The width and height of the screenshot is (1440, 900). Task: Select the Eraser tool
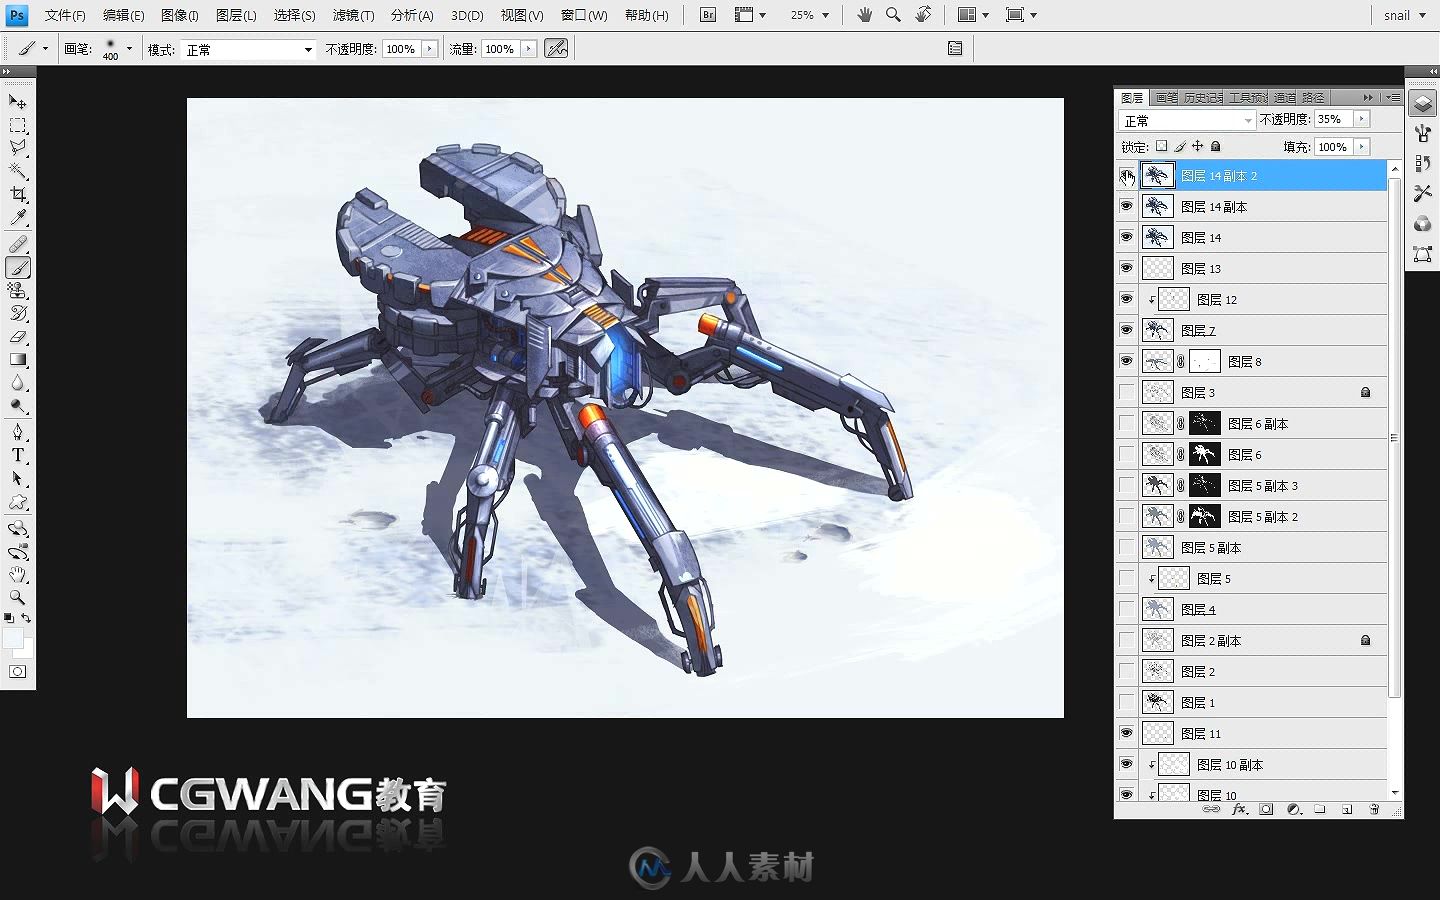[18, 336]
